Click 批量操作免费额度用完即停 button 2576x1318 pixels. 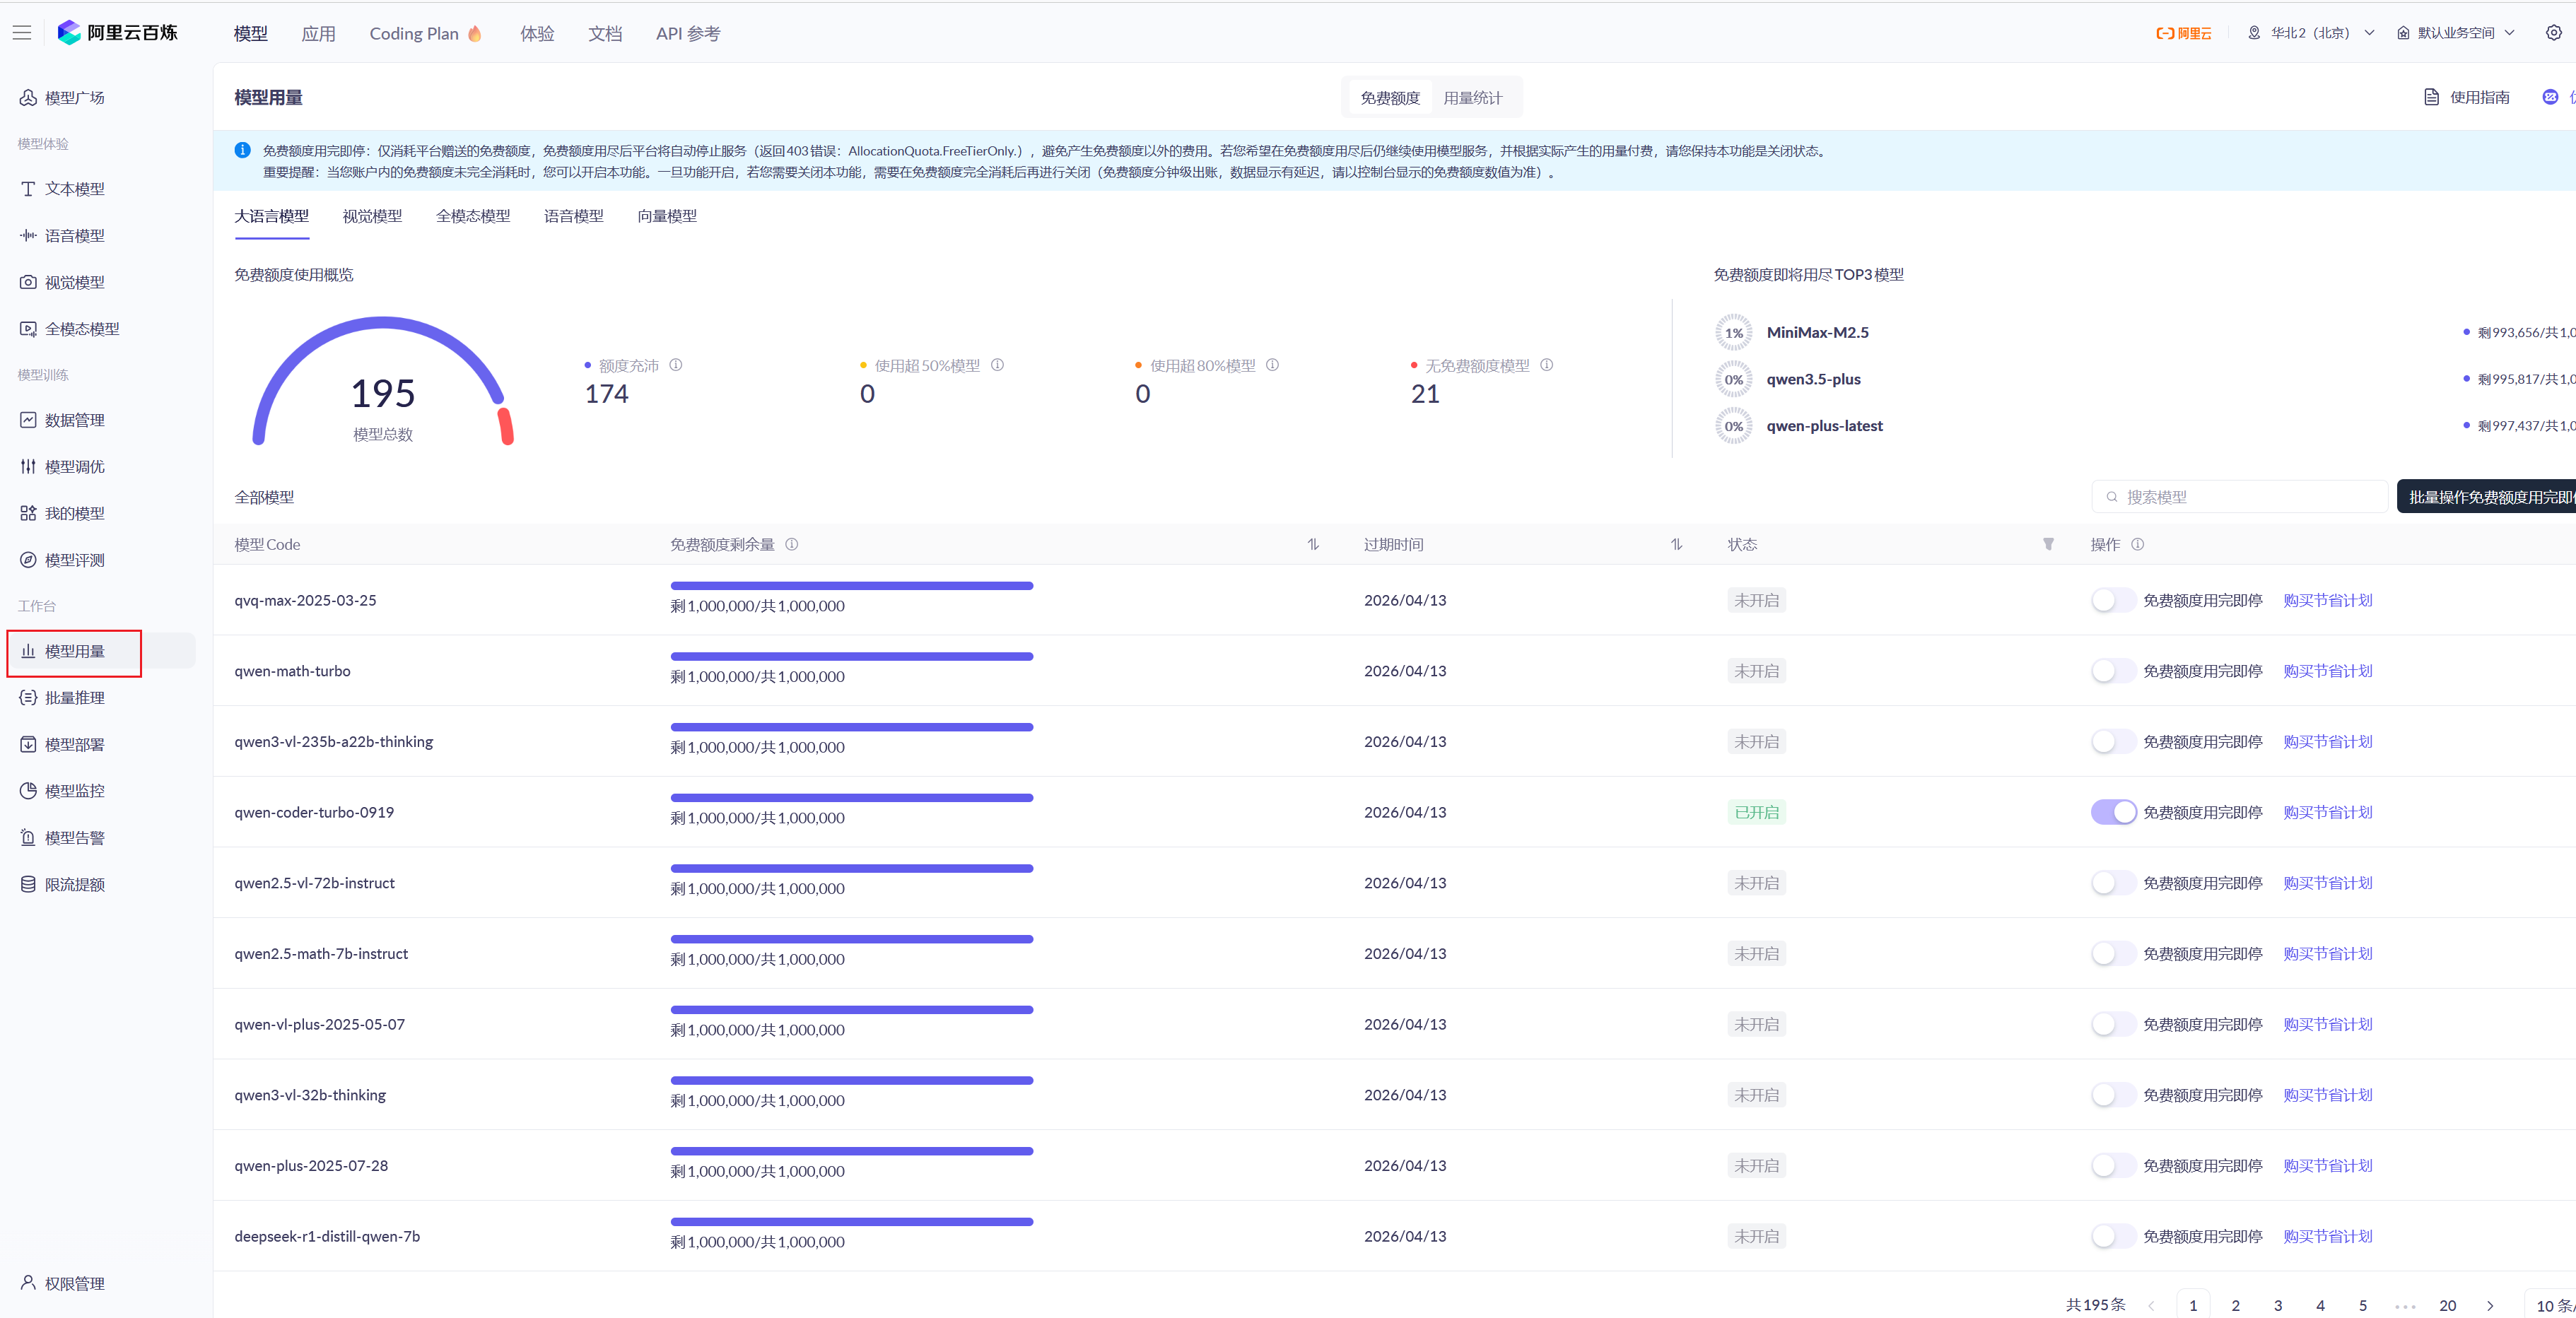2488,497
